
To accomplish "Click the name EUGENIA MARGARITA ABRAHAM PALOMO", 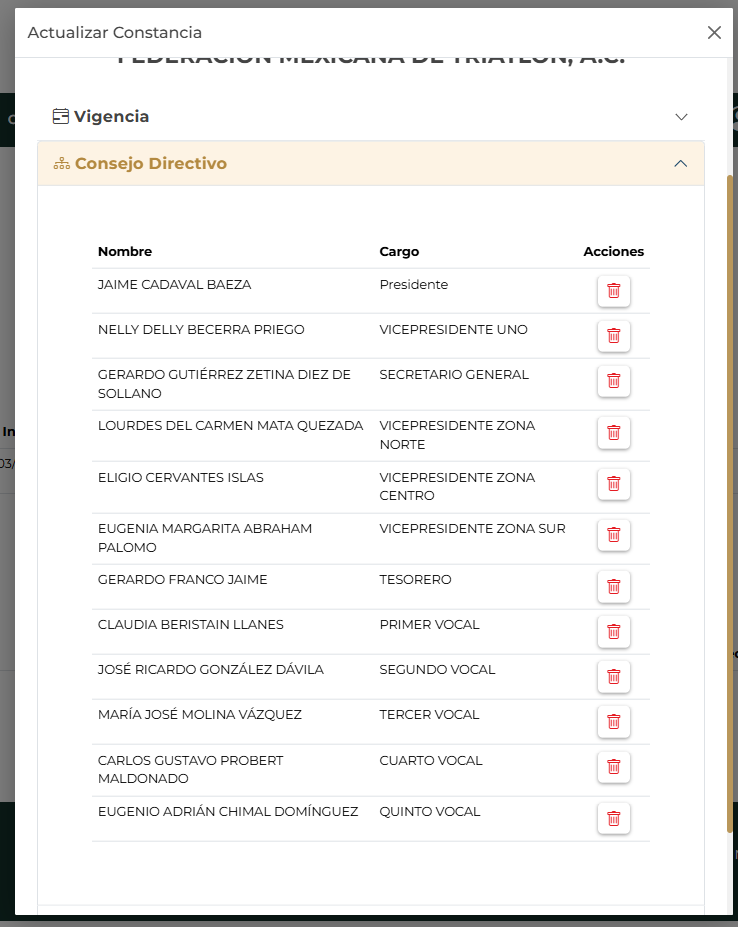I will (205, 537).
